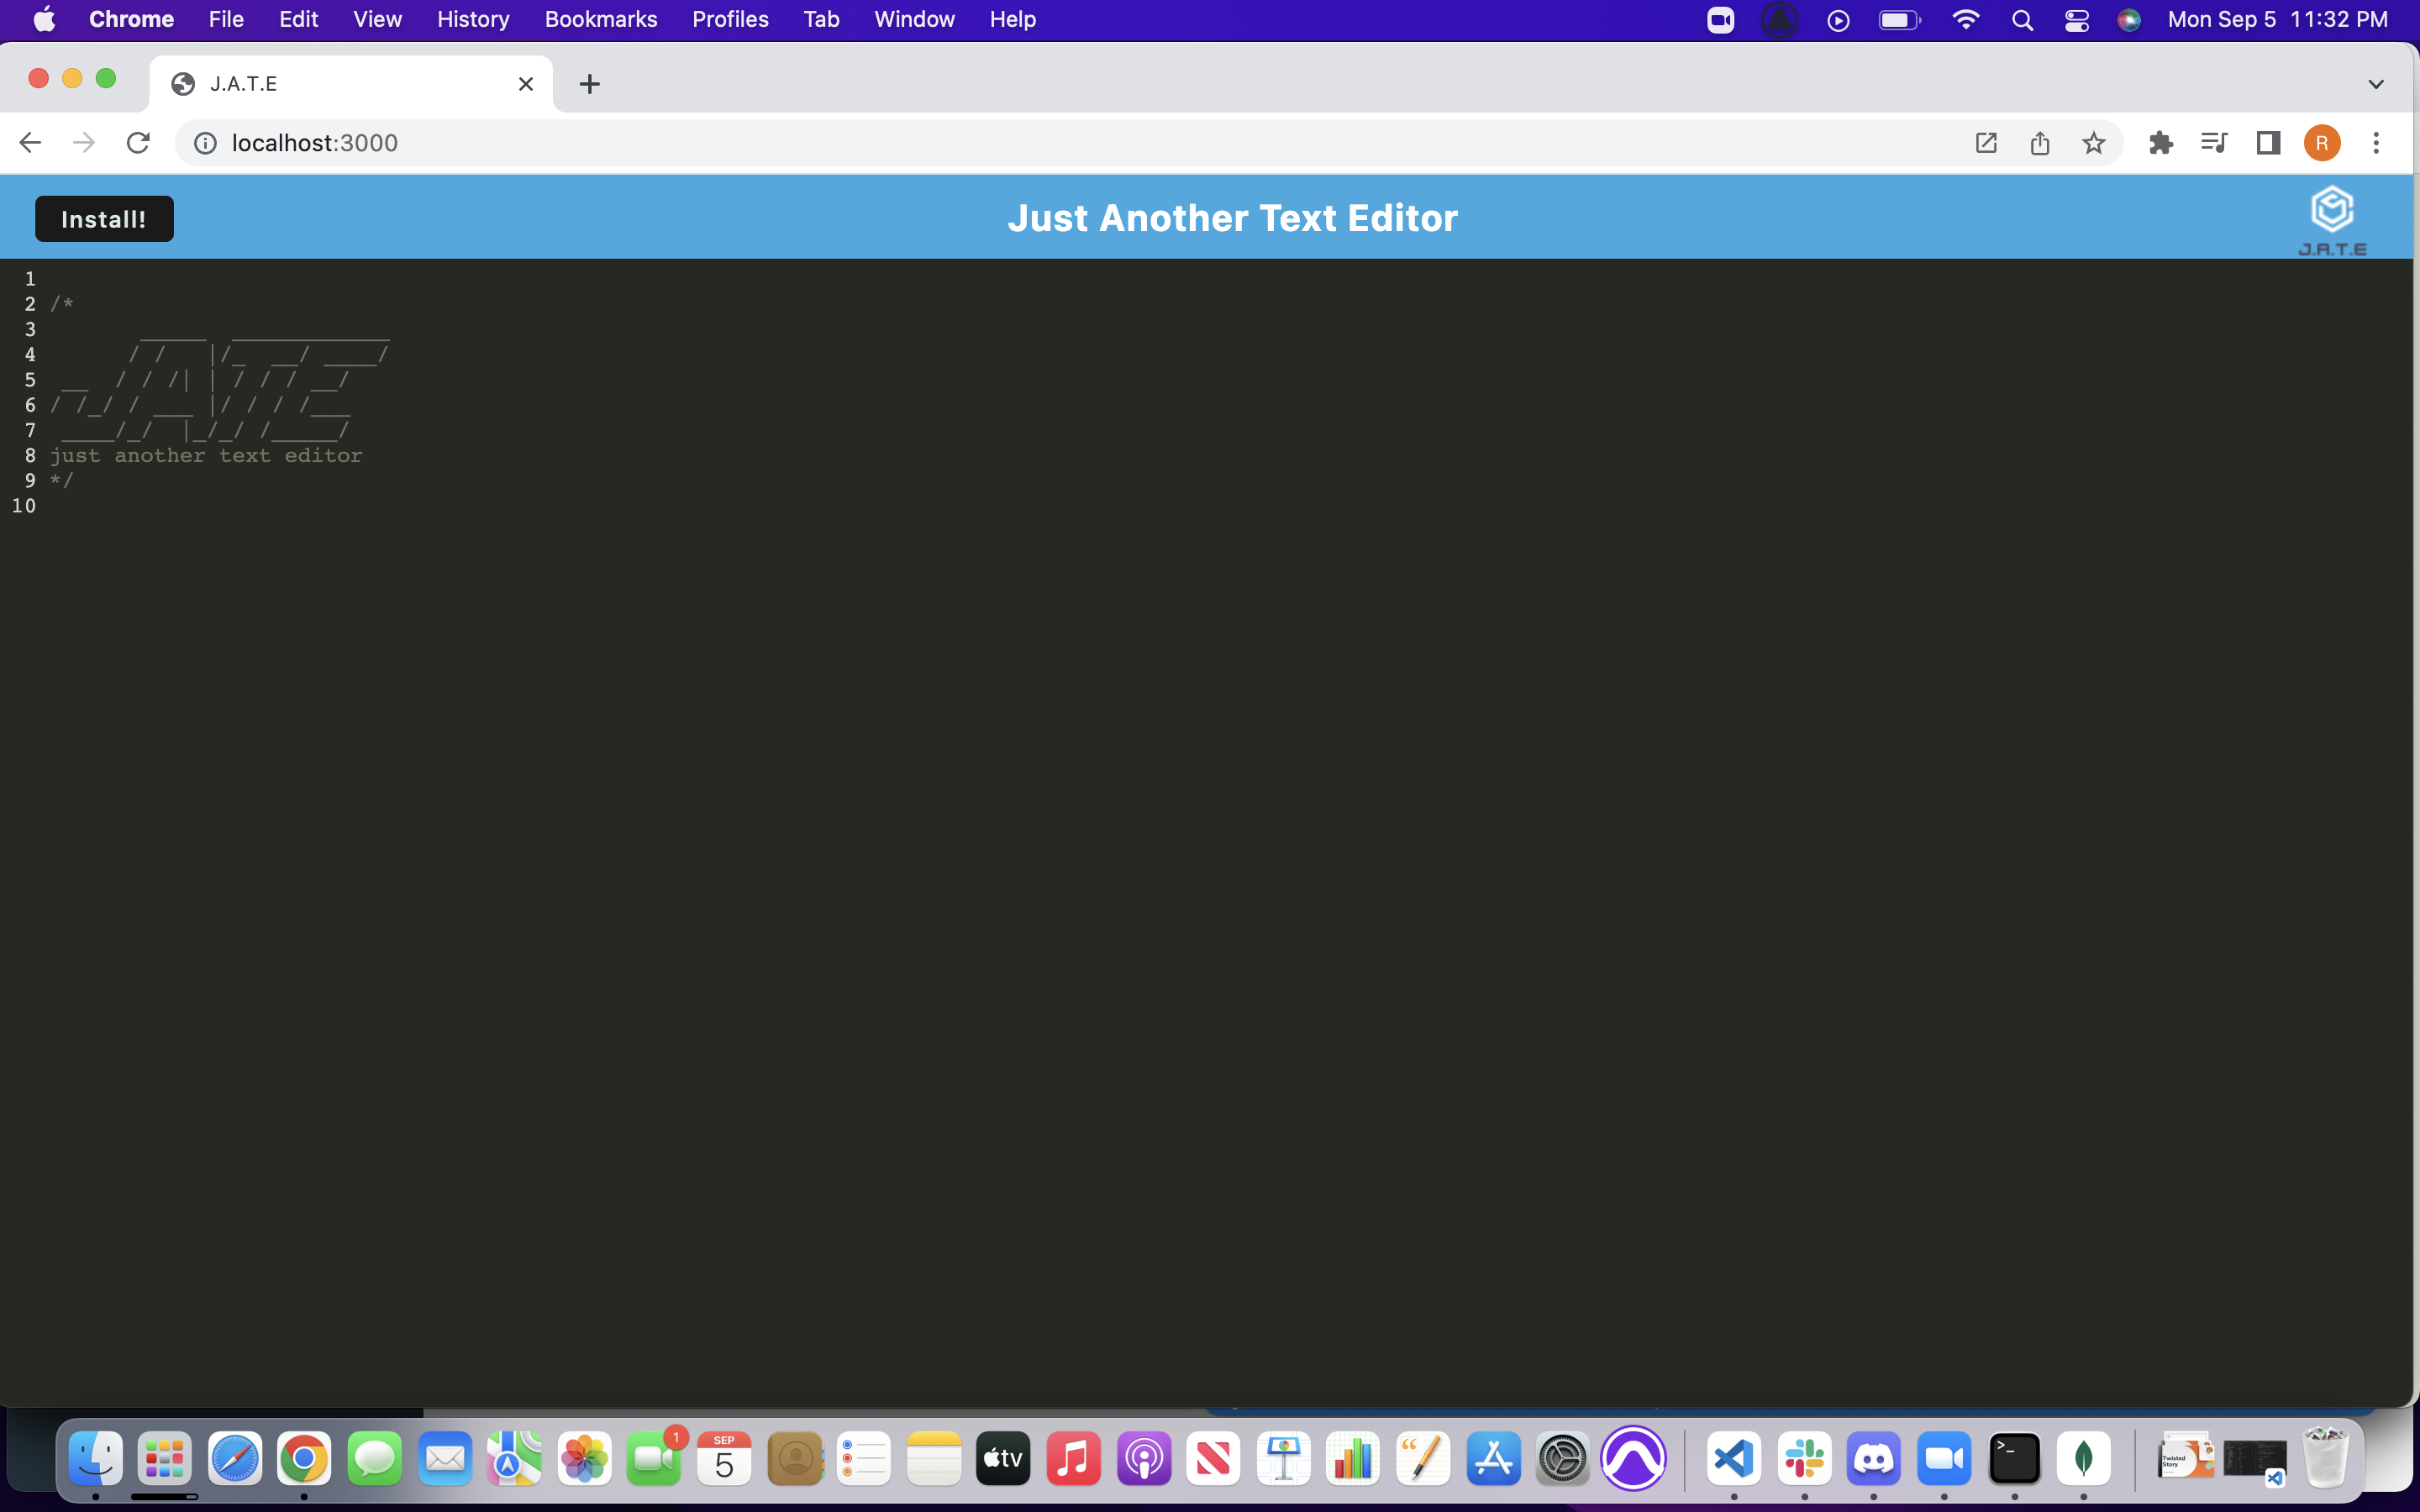View site information icon in the address bar
2420x1512 pixels.
tap(206, 142)
